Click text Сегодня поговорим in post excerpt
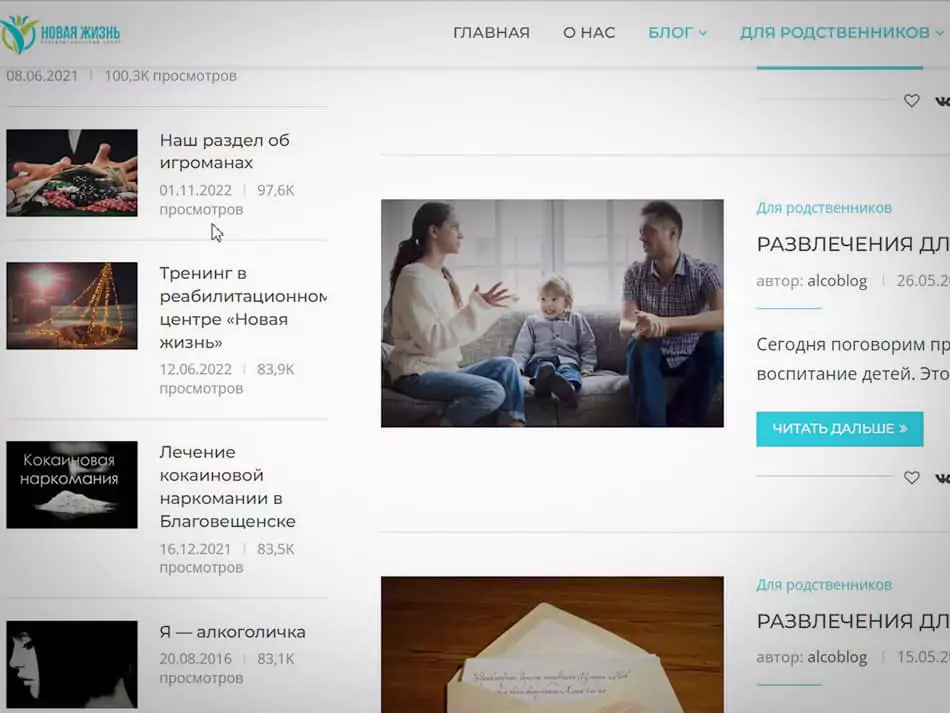The width and height of the screenshot is (950, 713). click(839, 345)
